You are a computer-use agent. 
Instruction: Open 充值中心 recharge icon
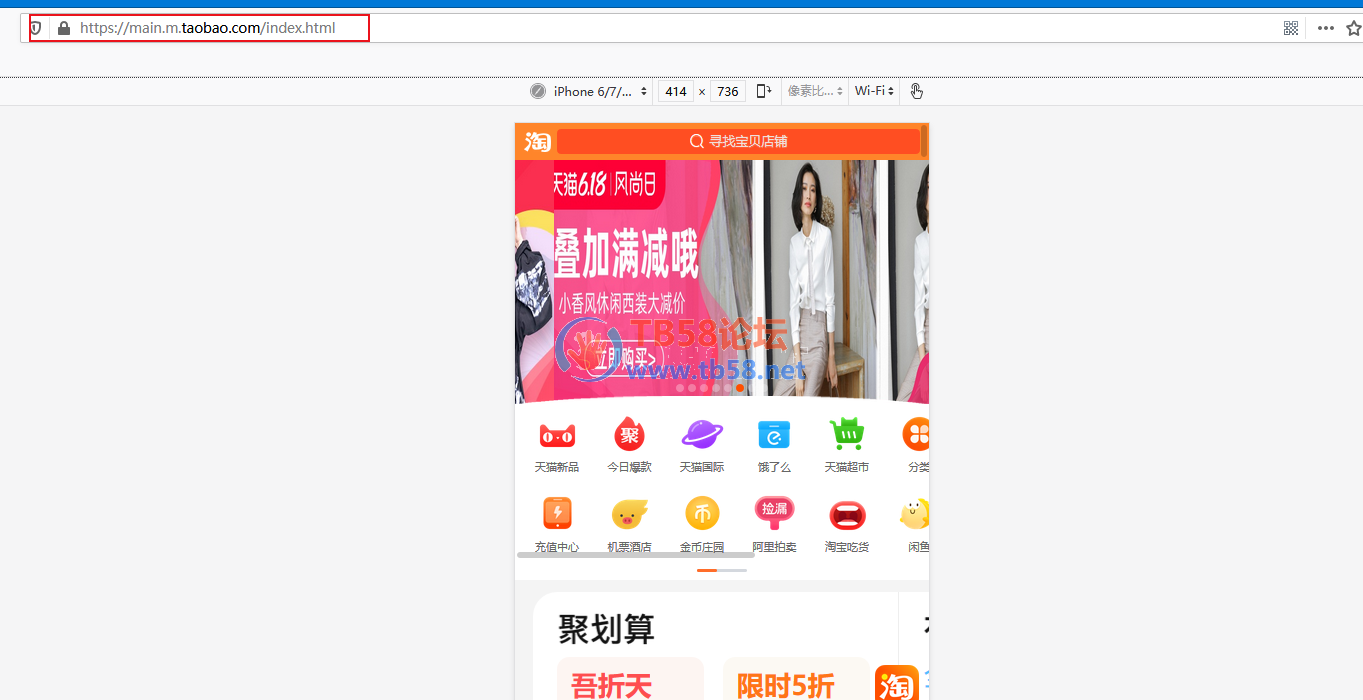pos(557,513)
